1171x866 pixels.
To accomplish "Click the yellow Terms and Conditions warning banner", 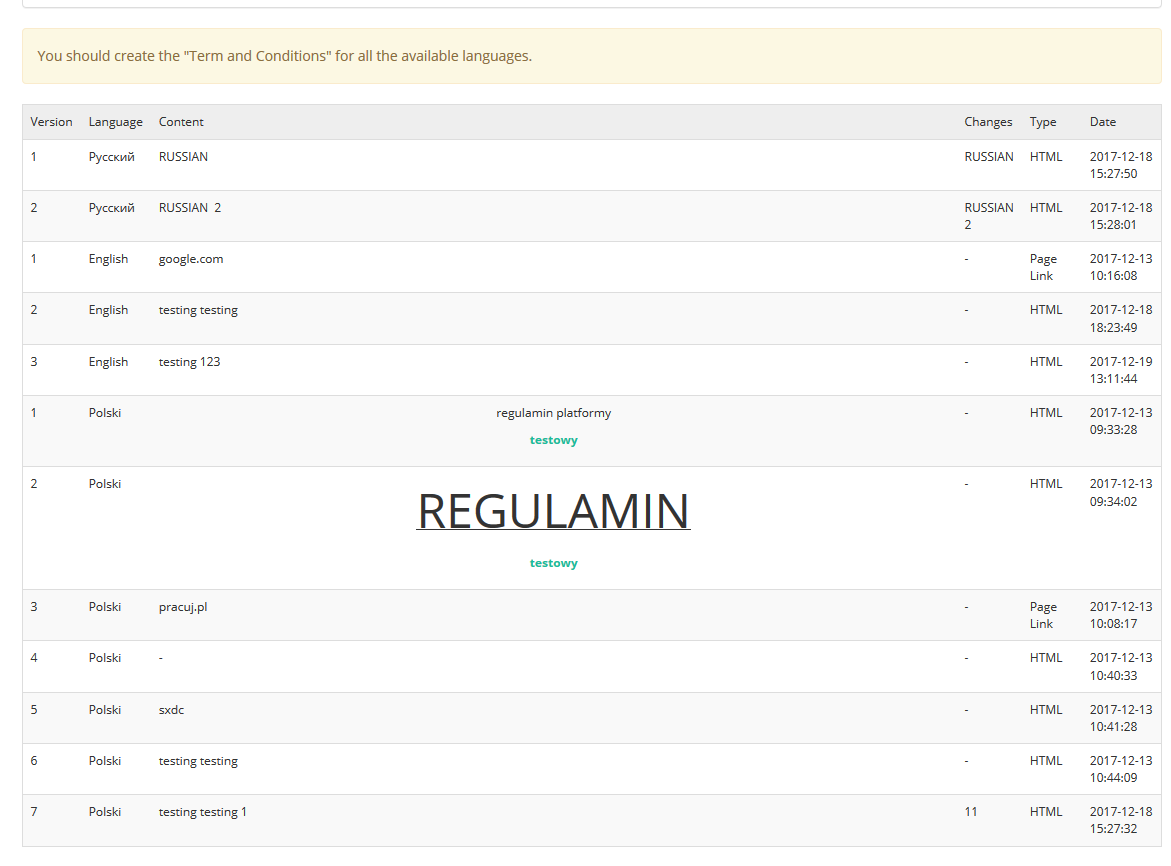I will coord(585,55).
